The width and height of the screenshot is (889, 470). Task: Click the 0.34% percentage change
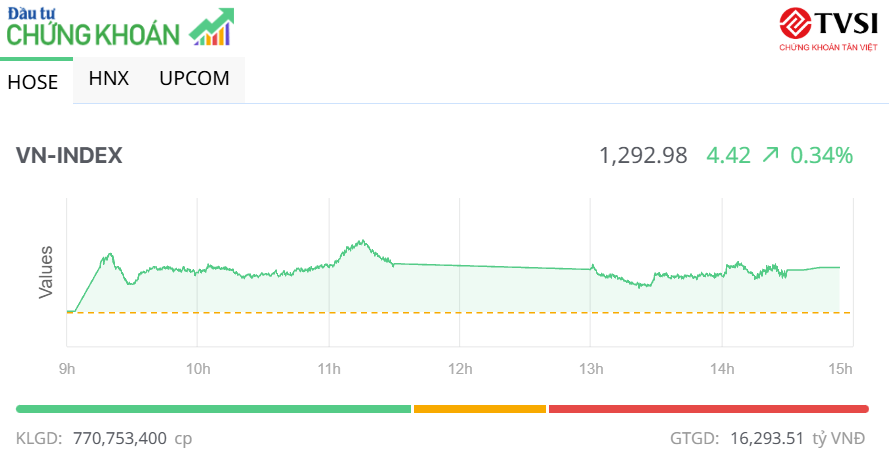click(x=821, y=156)
